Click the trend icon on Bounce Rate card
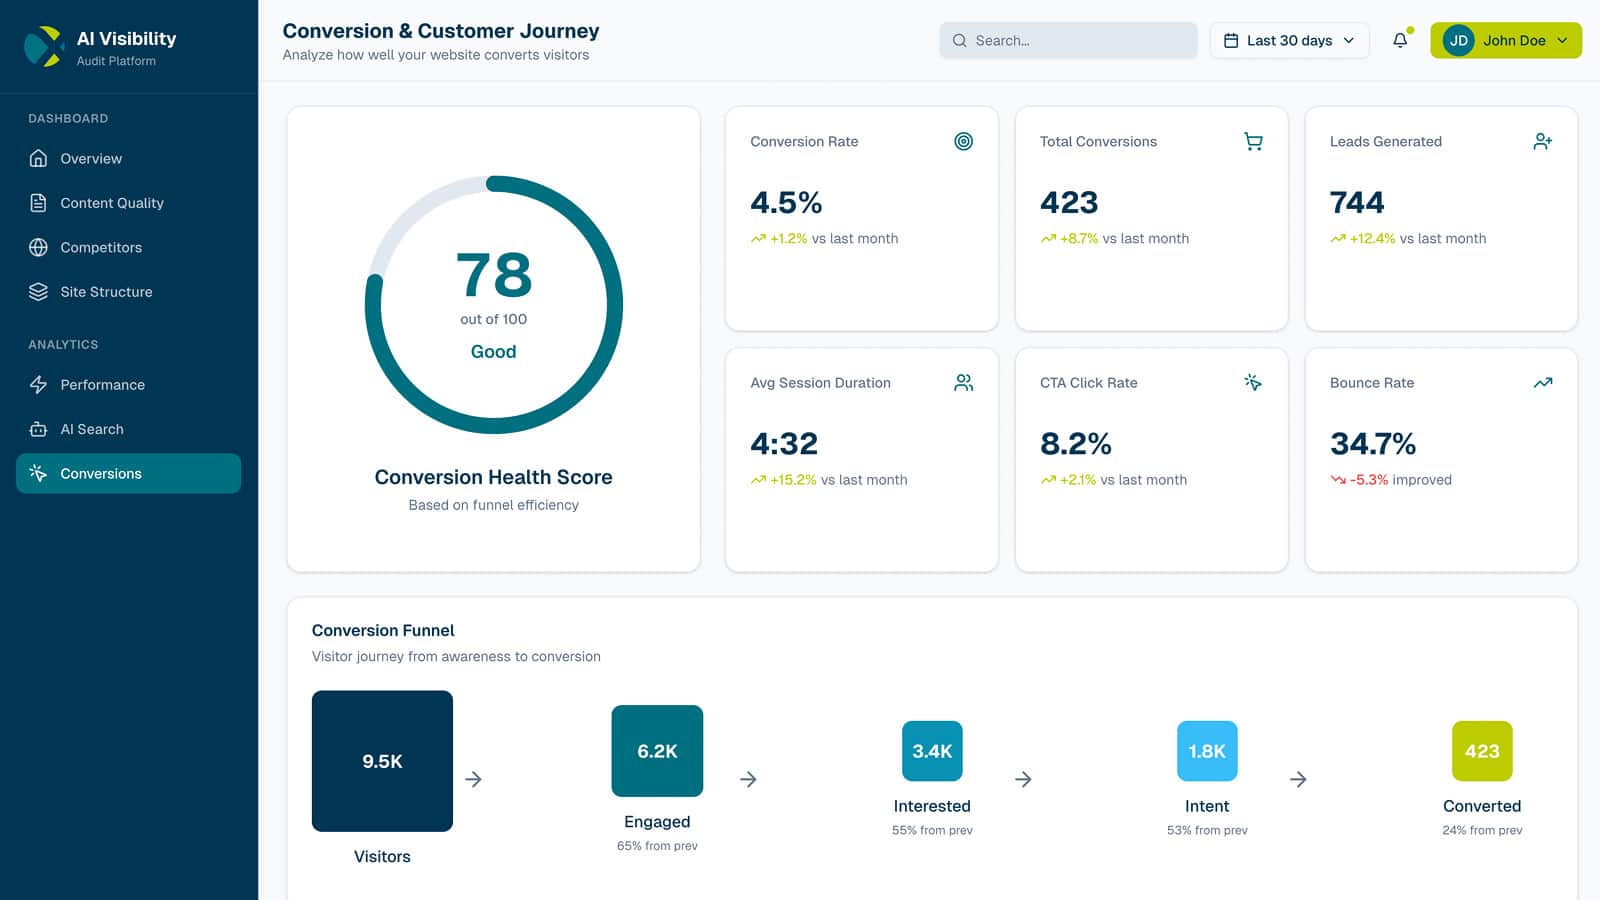Image resolution: width=1600 pixels, height=900 pixels. pos(1543,382)
